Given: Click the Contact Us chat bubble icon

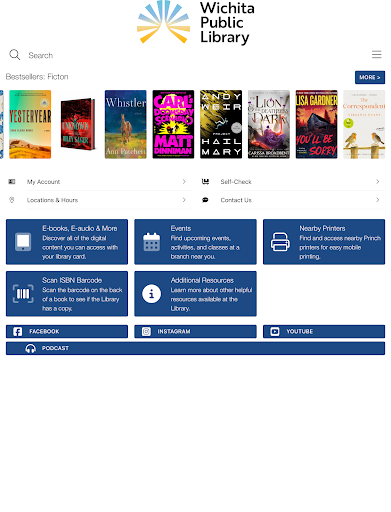Looking at the screenshot, I should (205, 200).
